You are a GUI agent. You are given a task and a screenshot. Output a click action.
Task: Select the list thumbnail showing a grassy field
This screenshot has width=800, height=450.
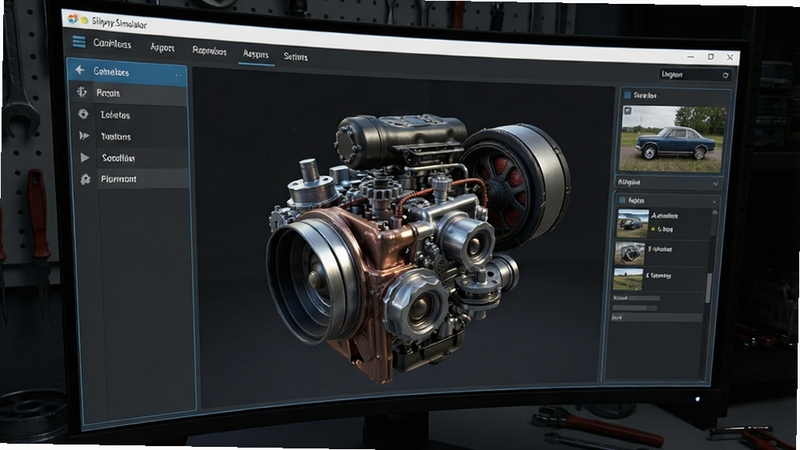pyautogui.click(x=628, y=279)
